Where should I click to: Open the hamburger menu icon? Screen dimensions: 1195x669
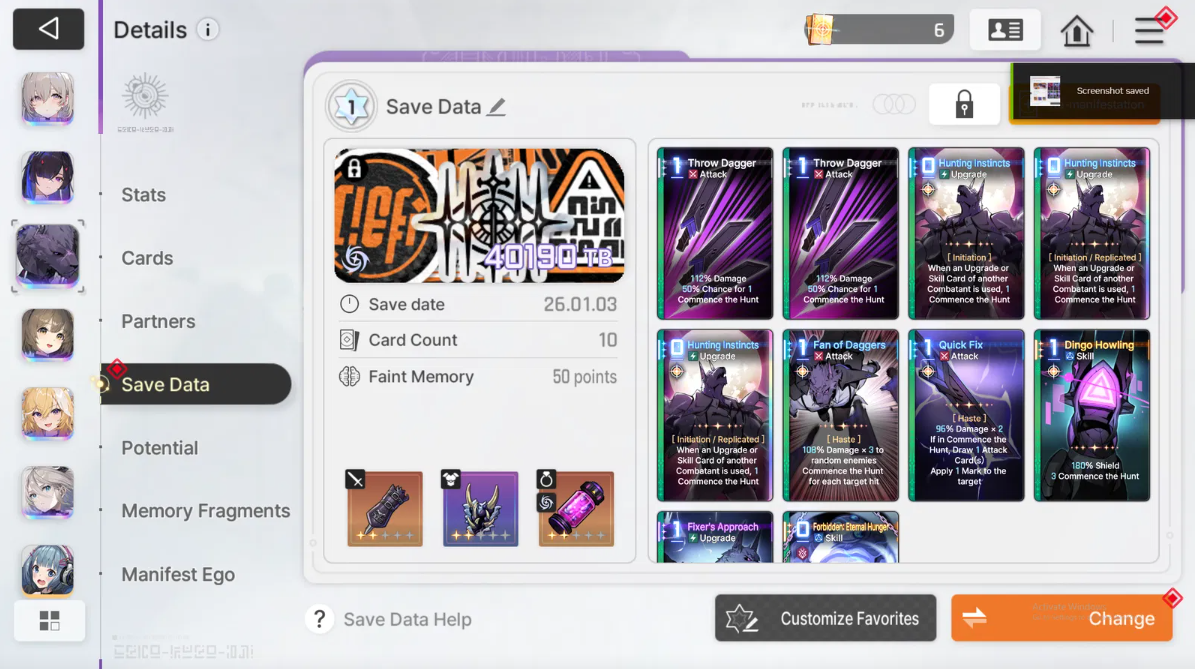click(1149, 30)
